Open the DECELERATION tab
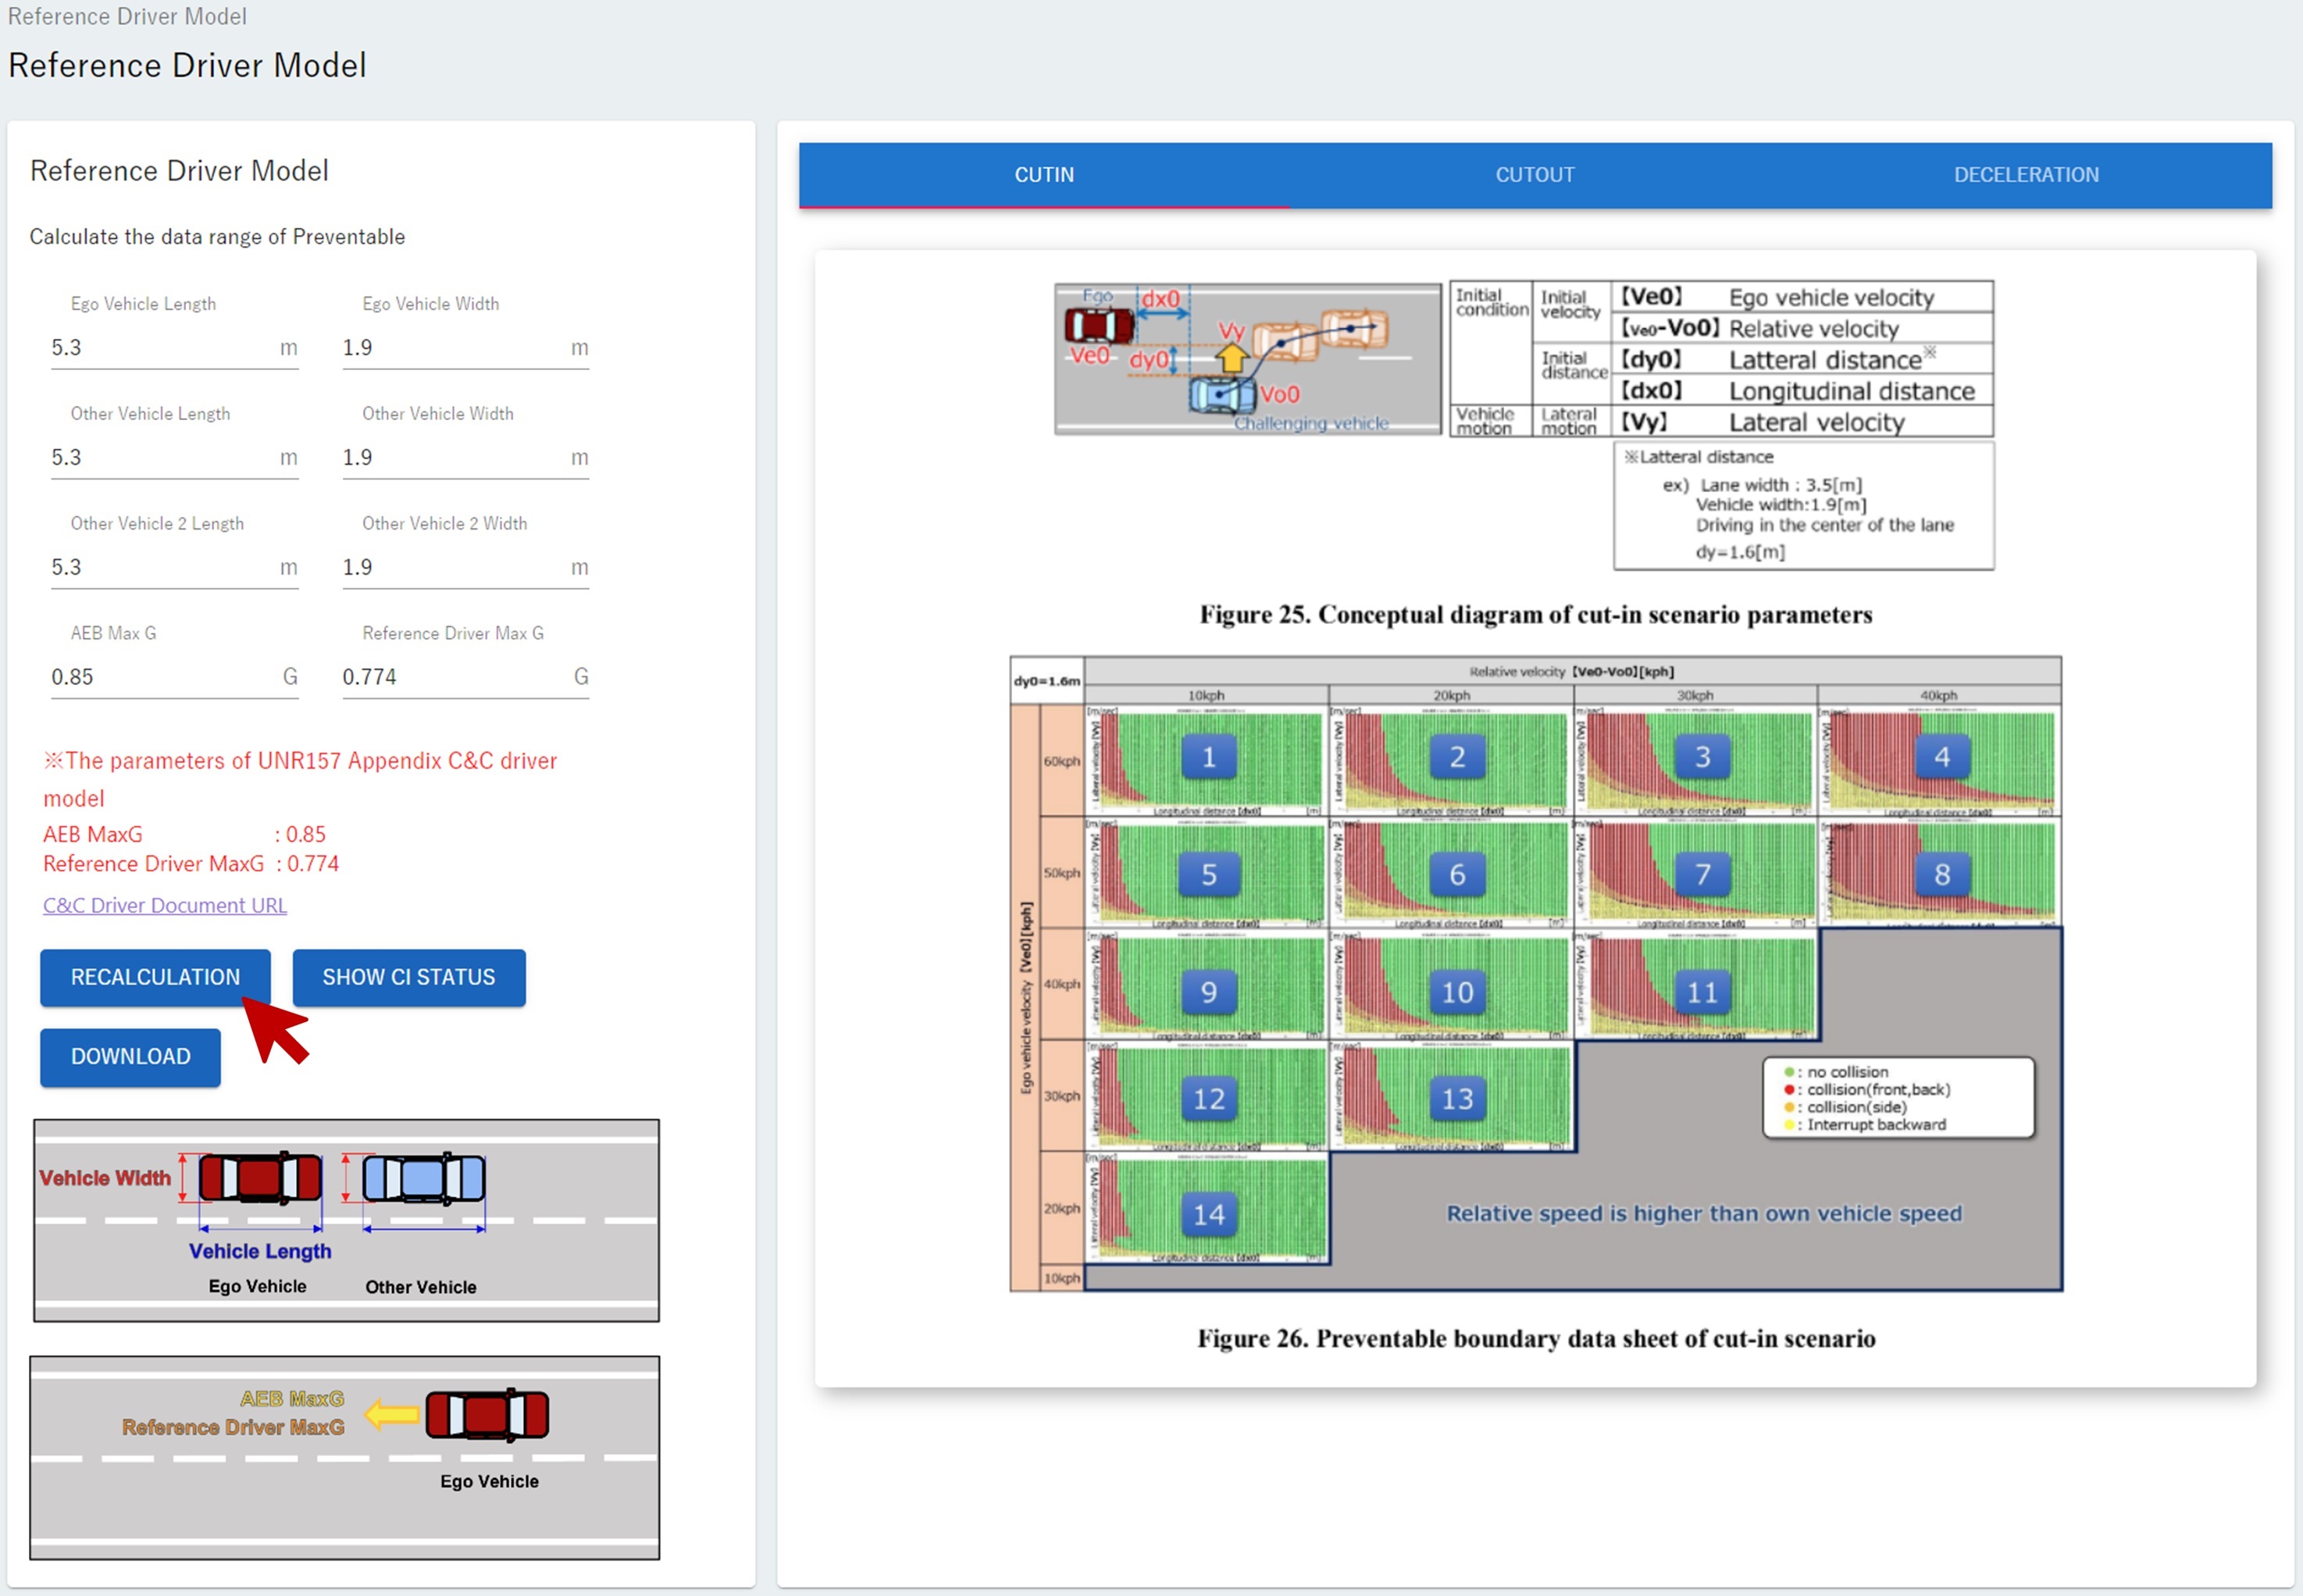Viewport: 2303px width, 1596px height. 2025,175
